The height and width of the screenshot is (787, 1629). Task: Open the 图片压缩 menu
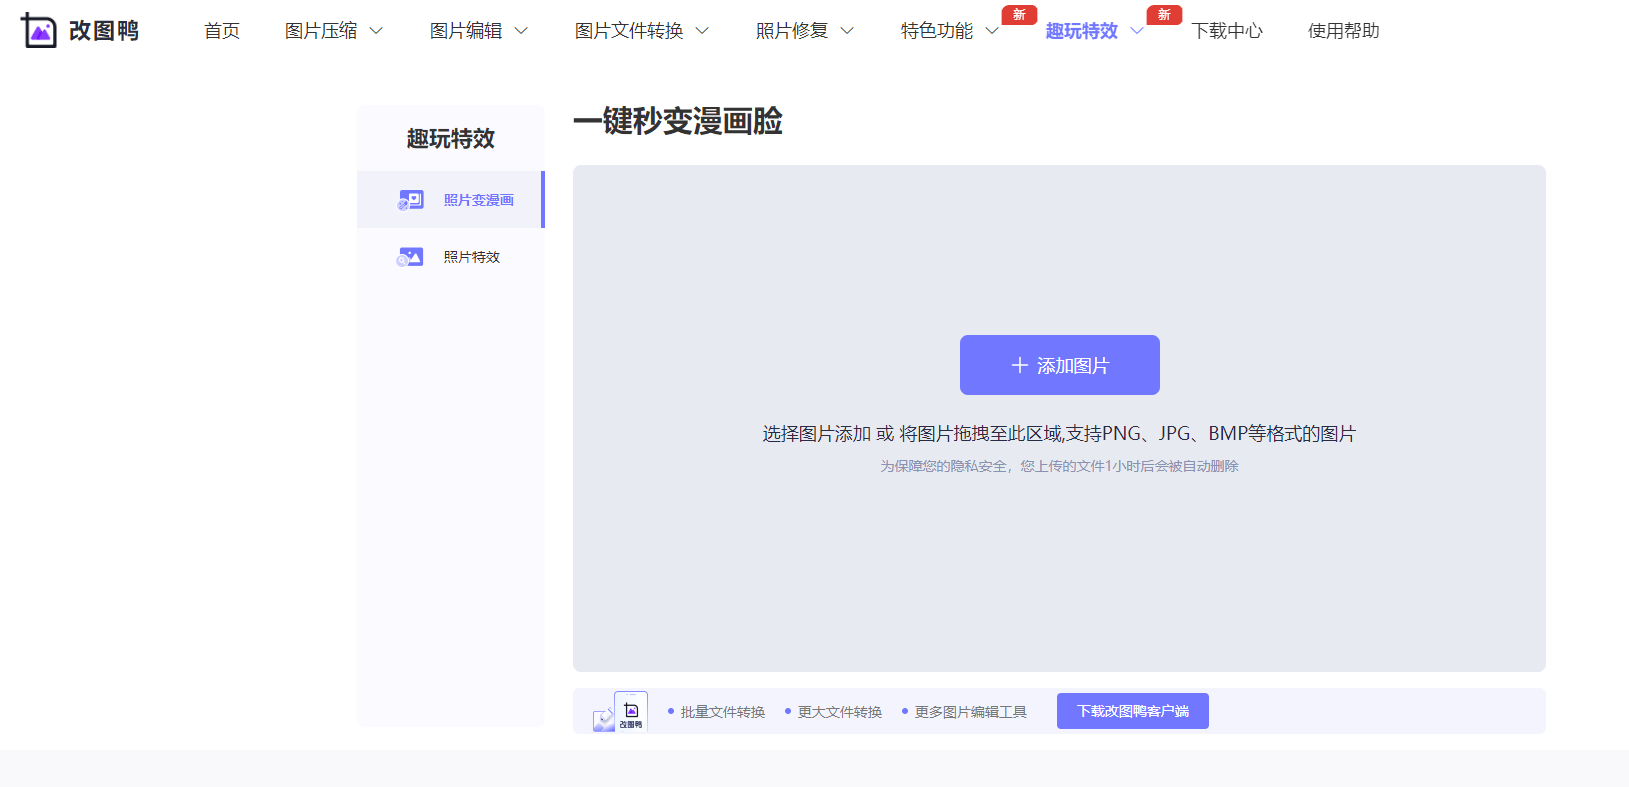[x=321, y=31]
